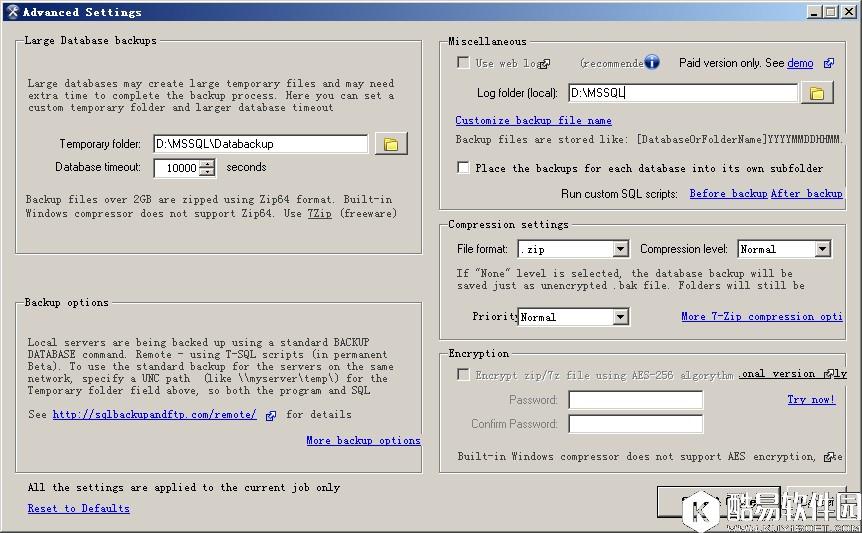Click external link icon beside Use web log
The width and height of the screenshot is (862, 533).
544,63
